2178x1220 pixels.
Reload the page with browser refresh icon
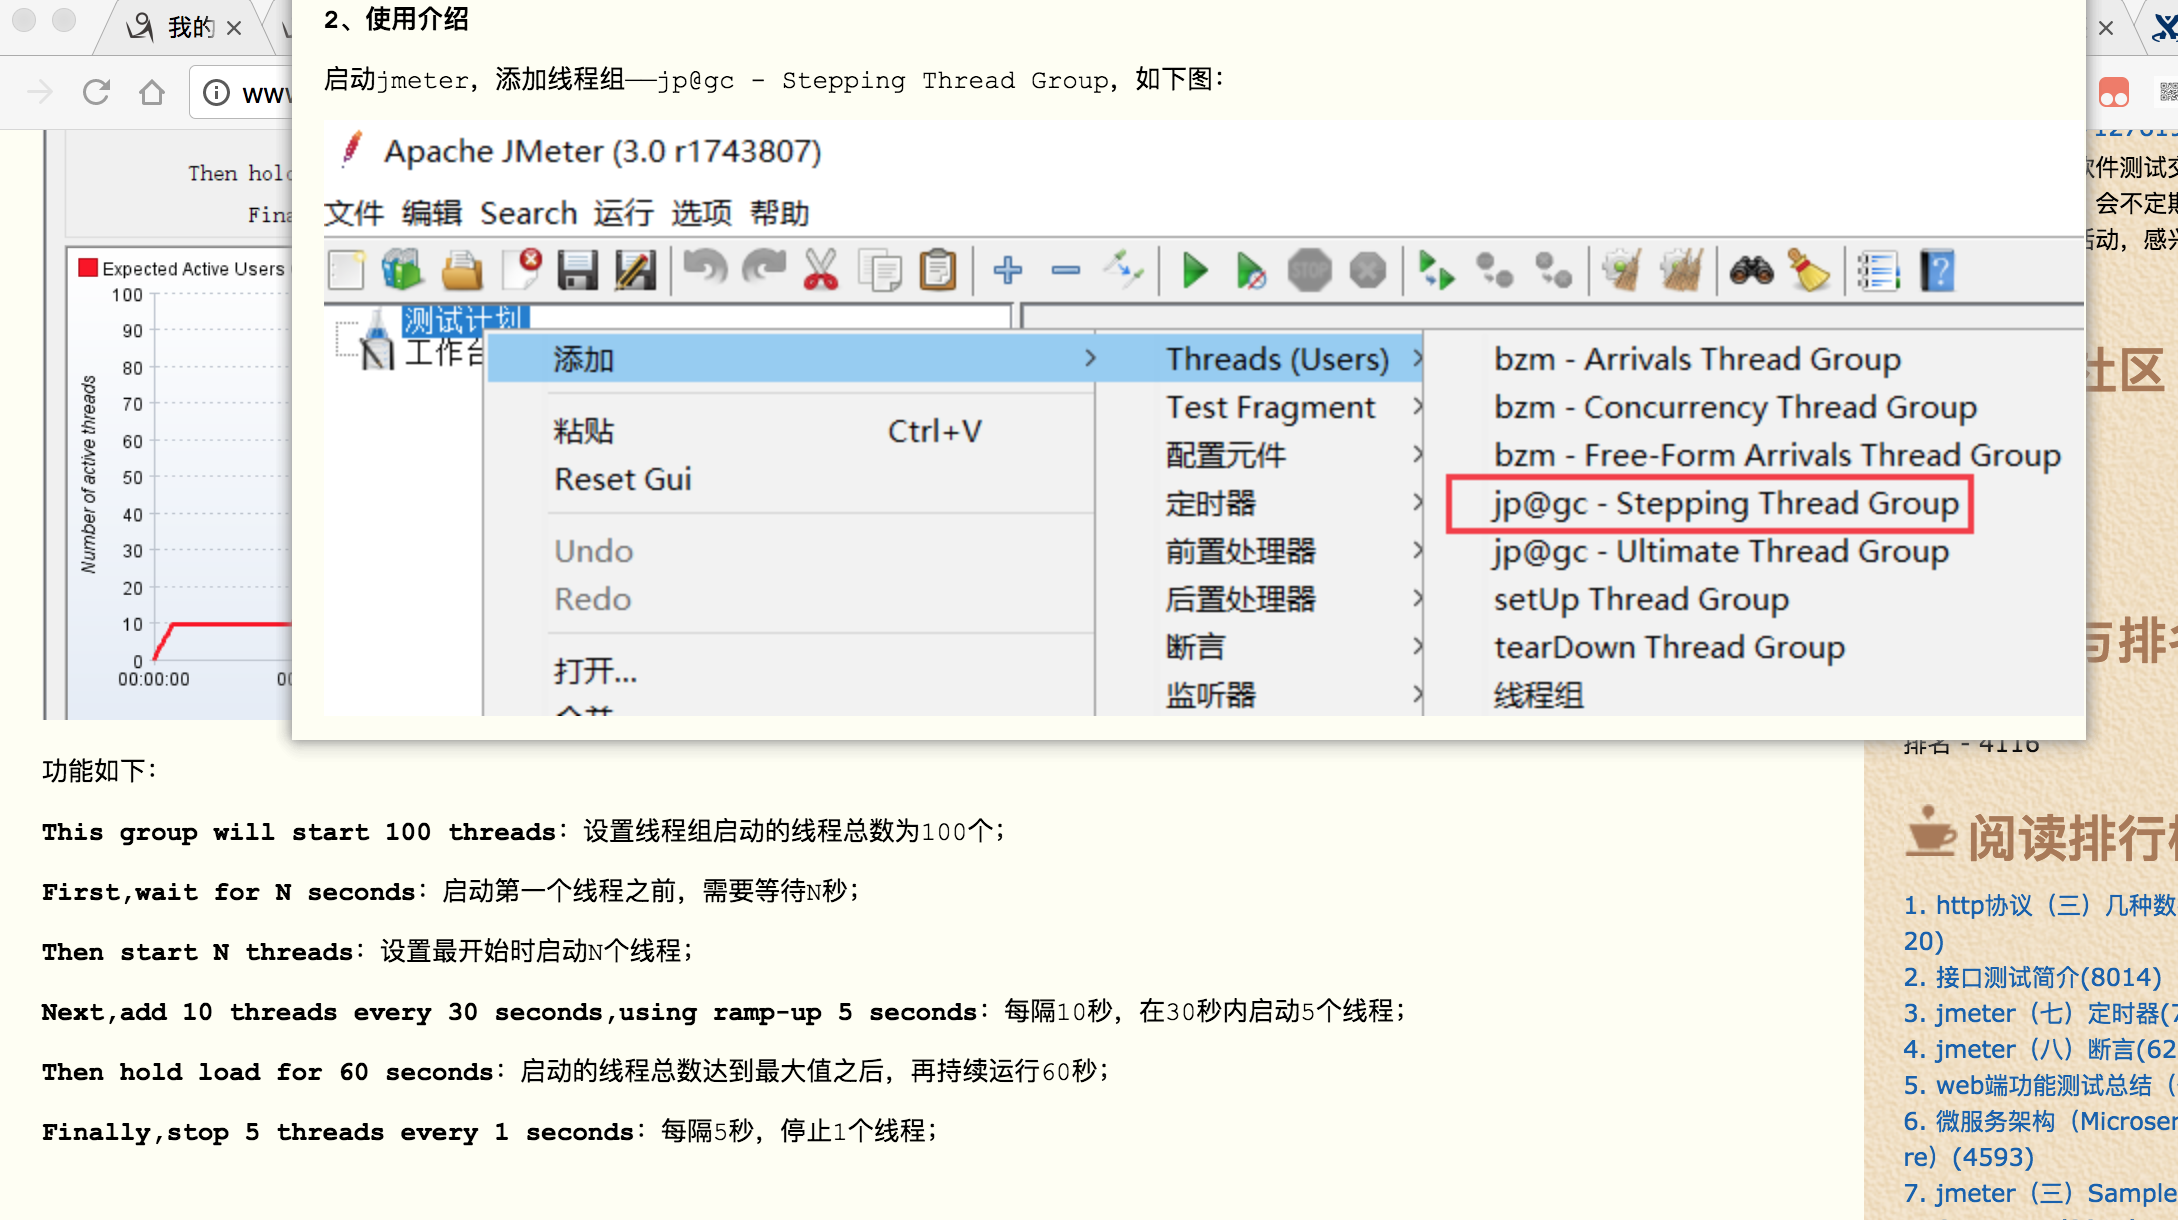(x=96, y=93)
